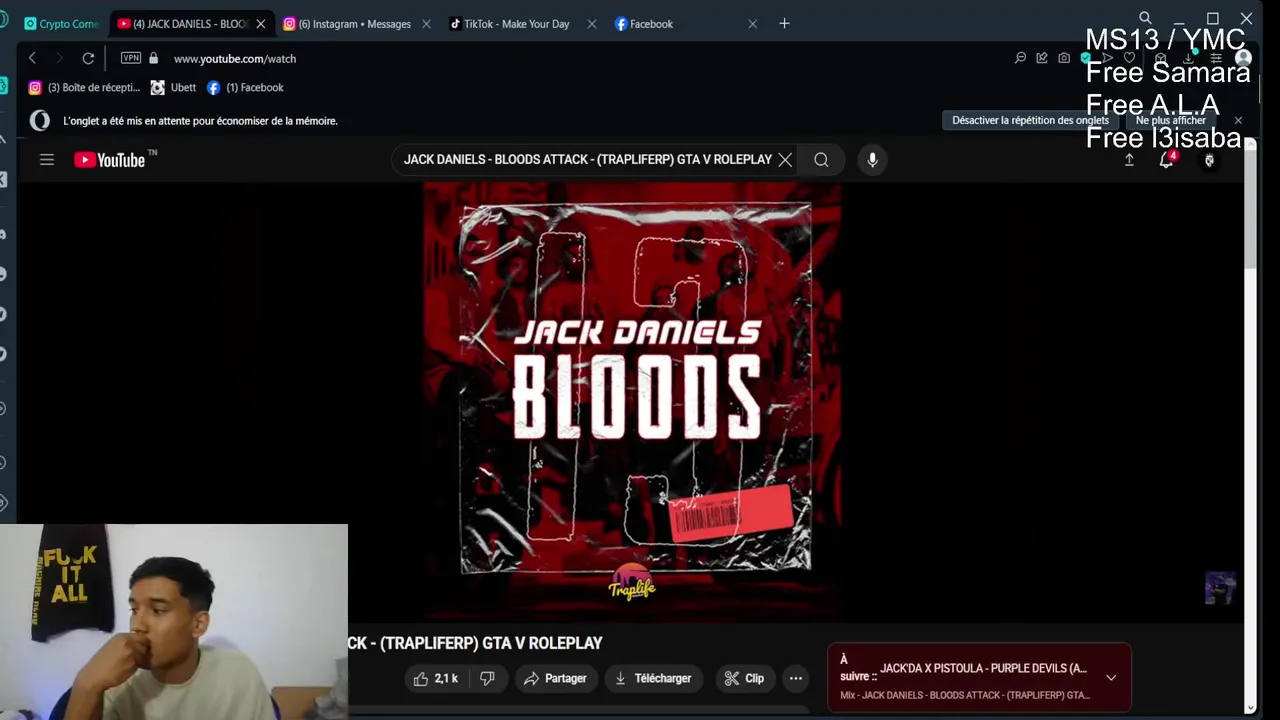Click JACK'DA X PISTOULA - PURPLE DEVILS title

click(x=983, y=668)
